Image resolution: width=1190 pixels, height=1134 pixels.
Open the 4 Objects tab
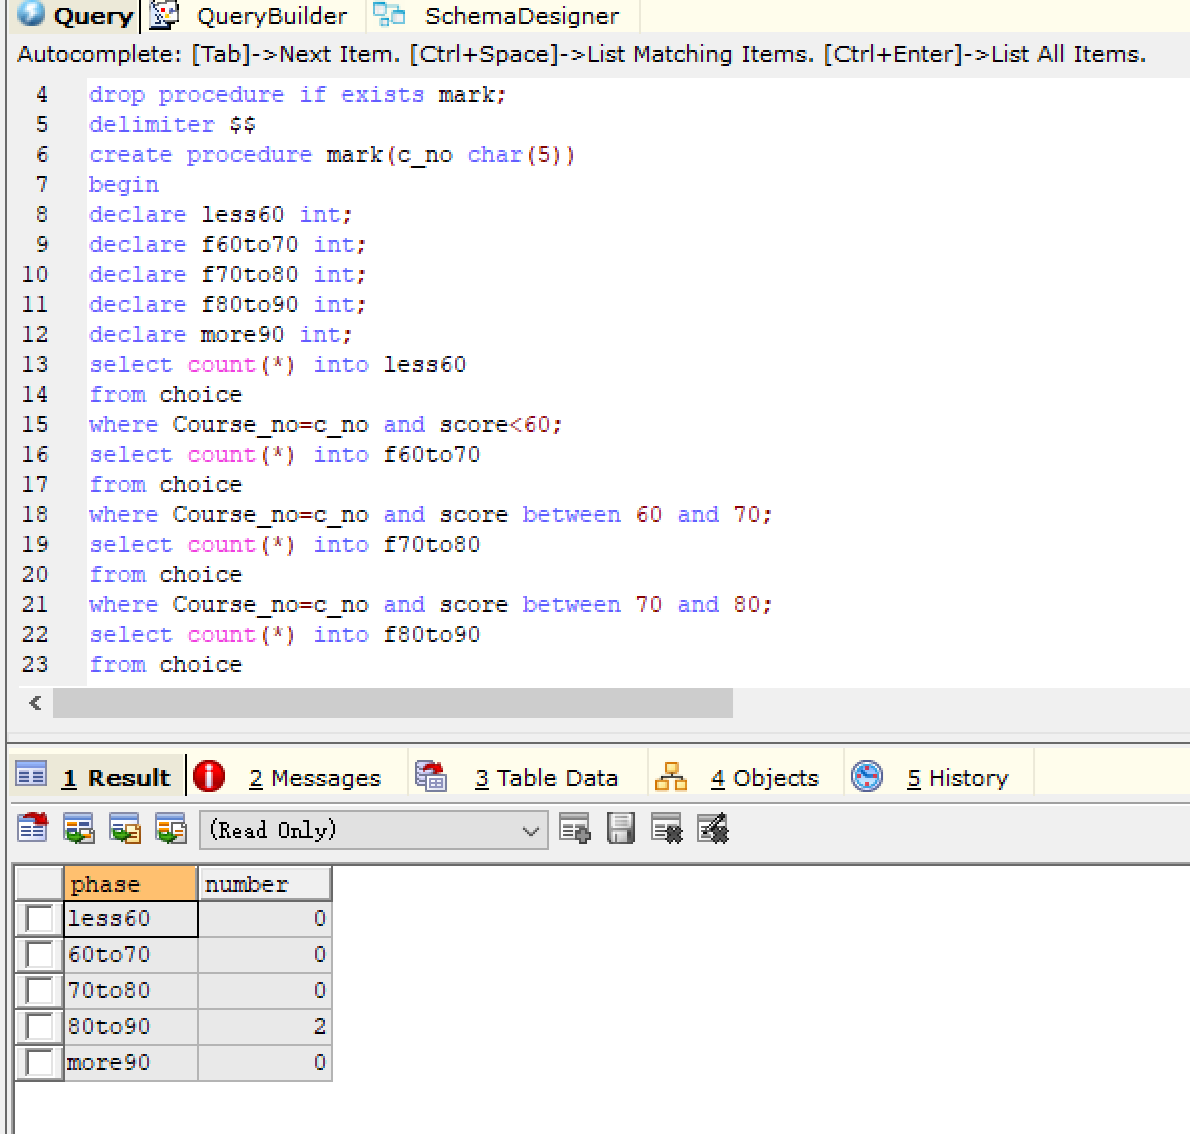tap(746, 777)
